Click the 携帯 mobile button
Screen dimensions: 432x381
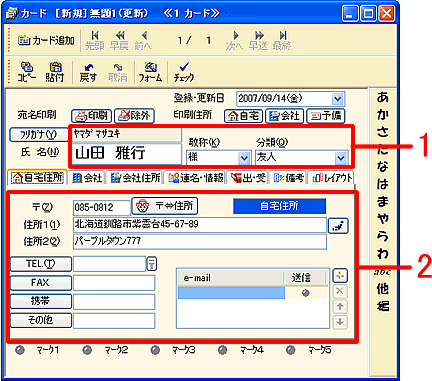pyautogui.click(x=41, y=301)
